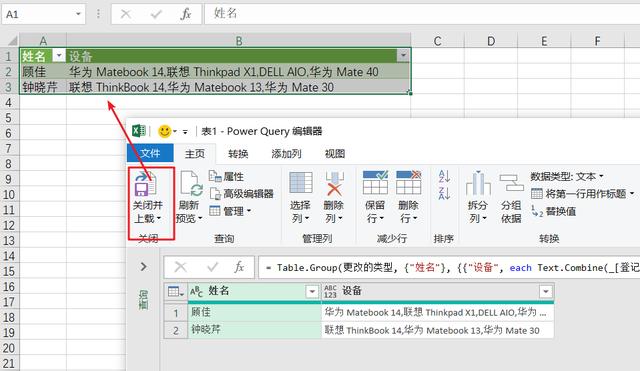The image size is (640, 371).
Task: Switch to the Add Column (添加列) tab
Action: tap(287, 154)
